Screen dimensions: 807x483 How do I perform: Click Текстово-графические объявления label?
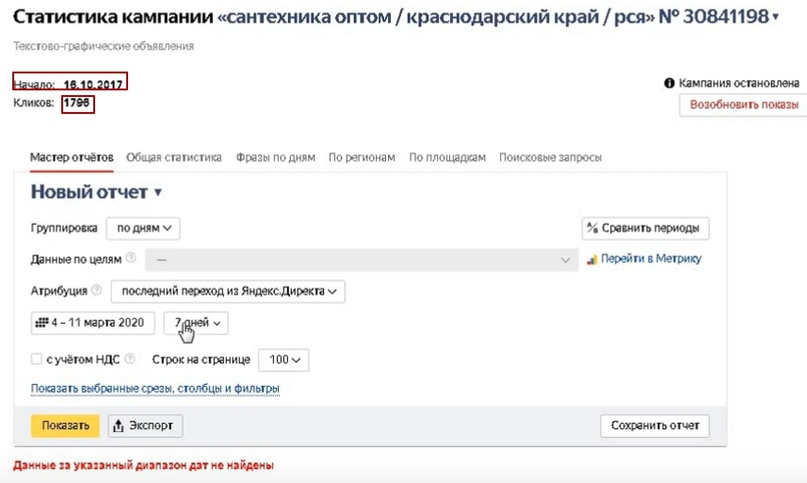tap(103, 46)
